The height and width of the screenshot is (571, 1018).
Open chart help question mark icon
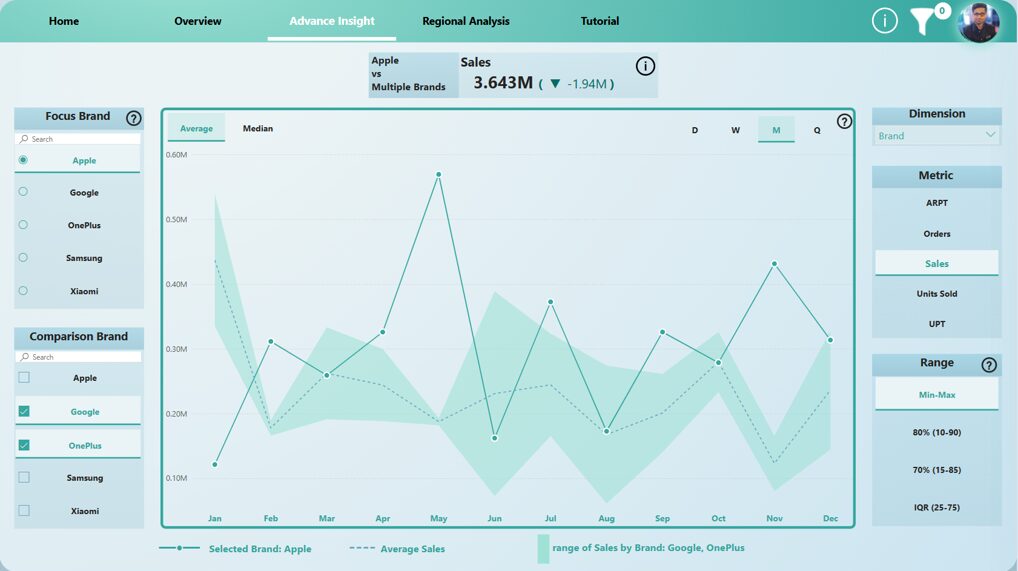[843, 121]
